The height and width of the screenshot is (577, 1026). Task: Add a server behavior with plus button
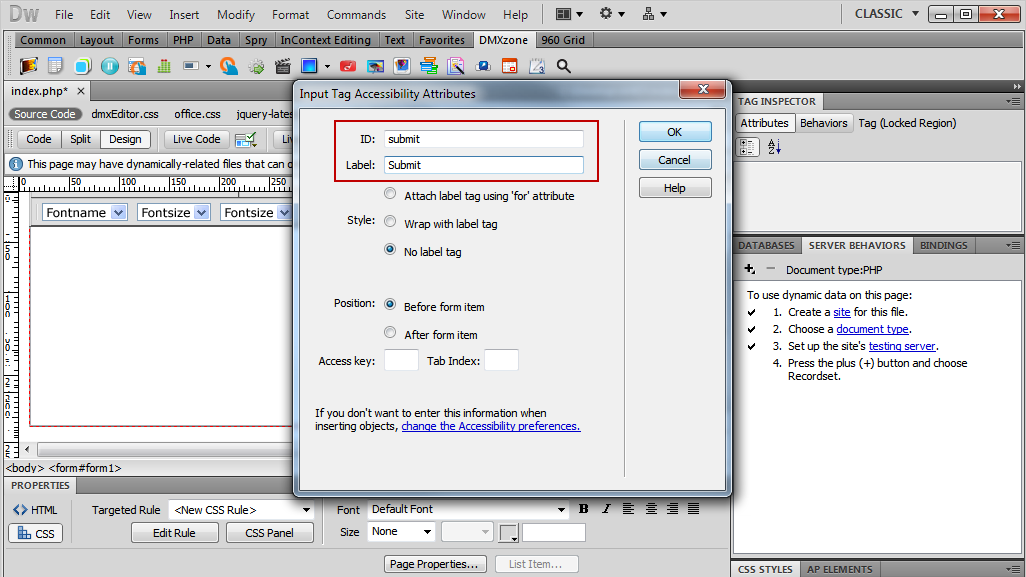(x=750, y=269)
